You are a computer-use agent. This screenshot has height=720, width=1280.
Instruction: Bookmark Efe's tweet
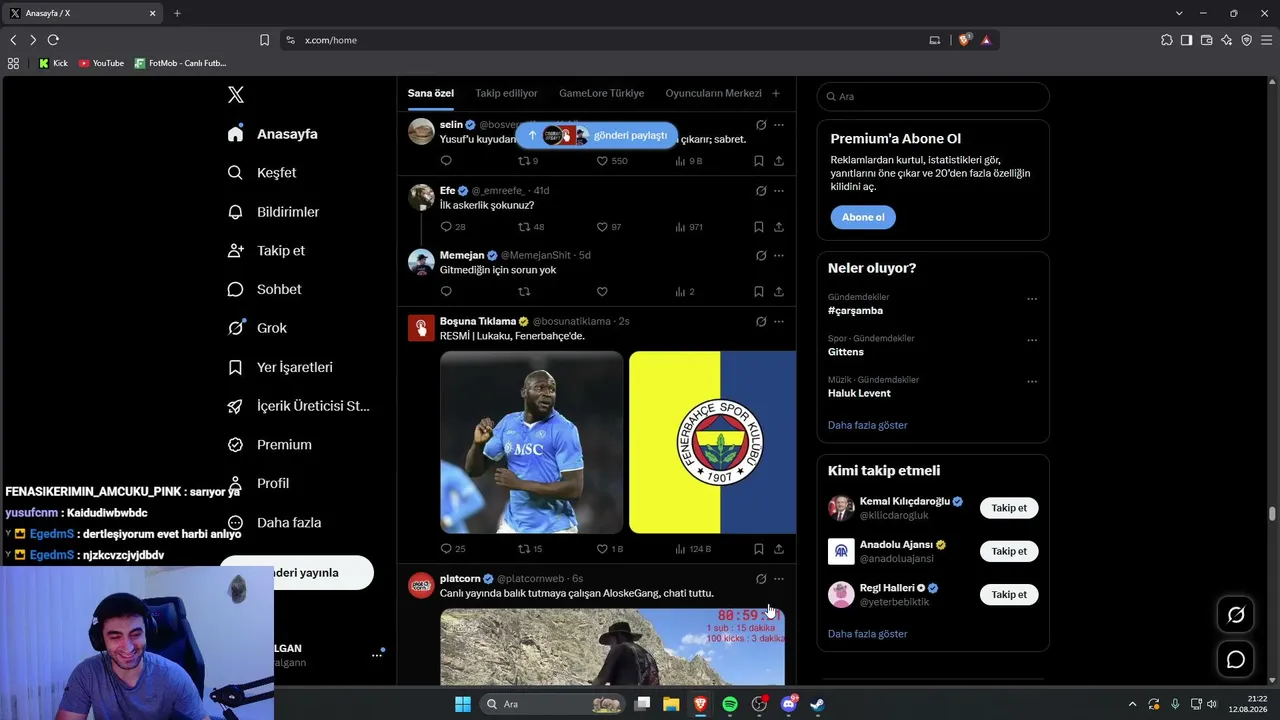[x=759, y=227]
